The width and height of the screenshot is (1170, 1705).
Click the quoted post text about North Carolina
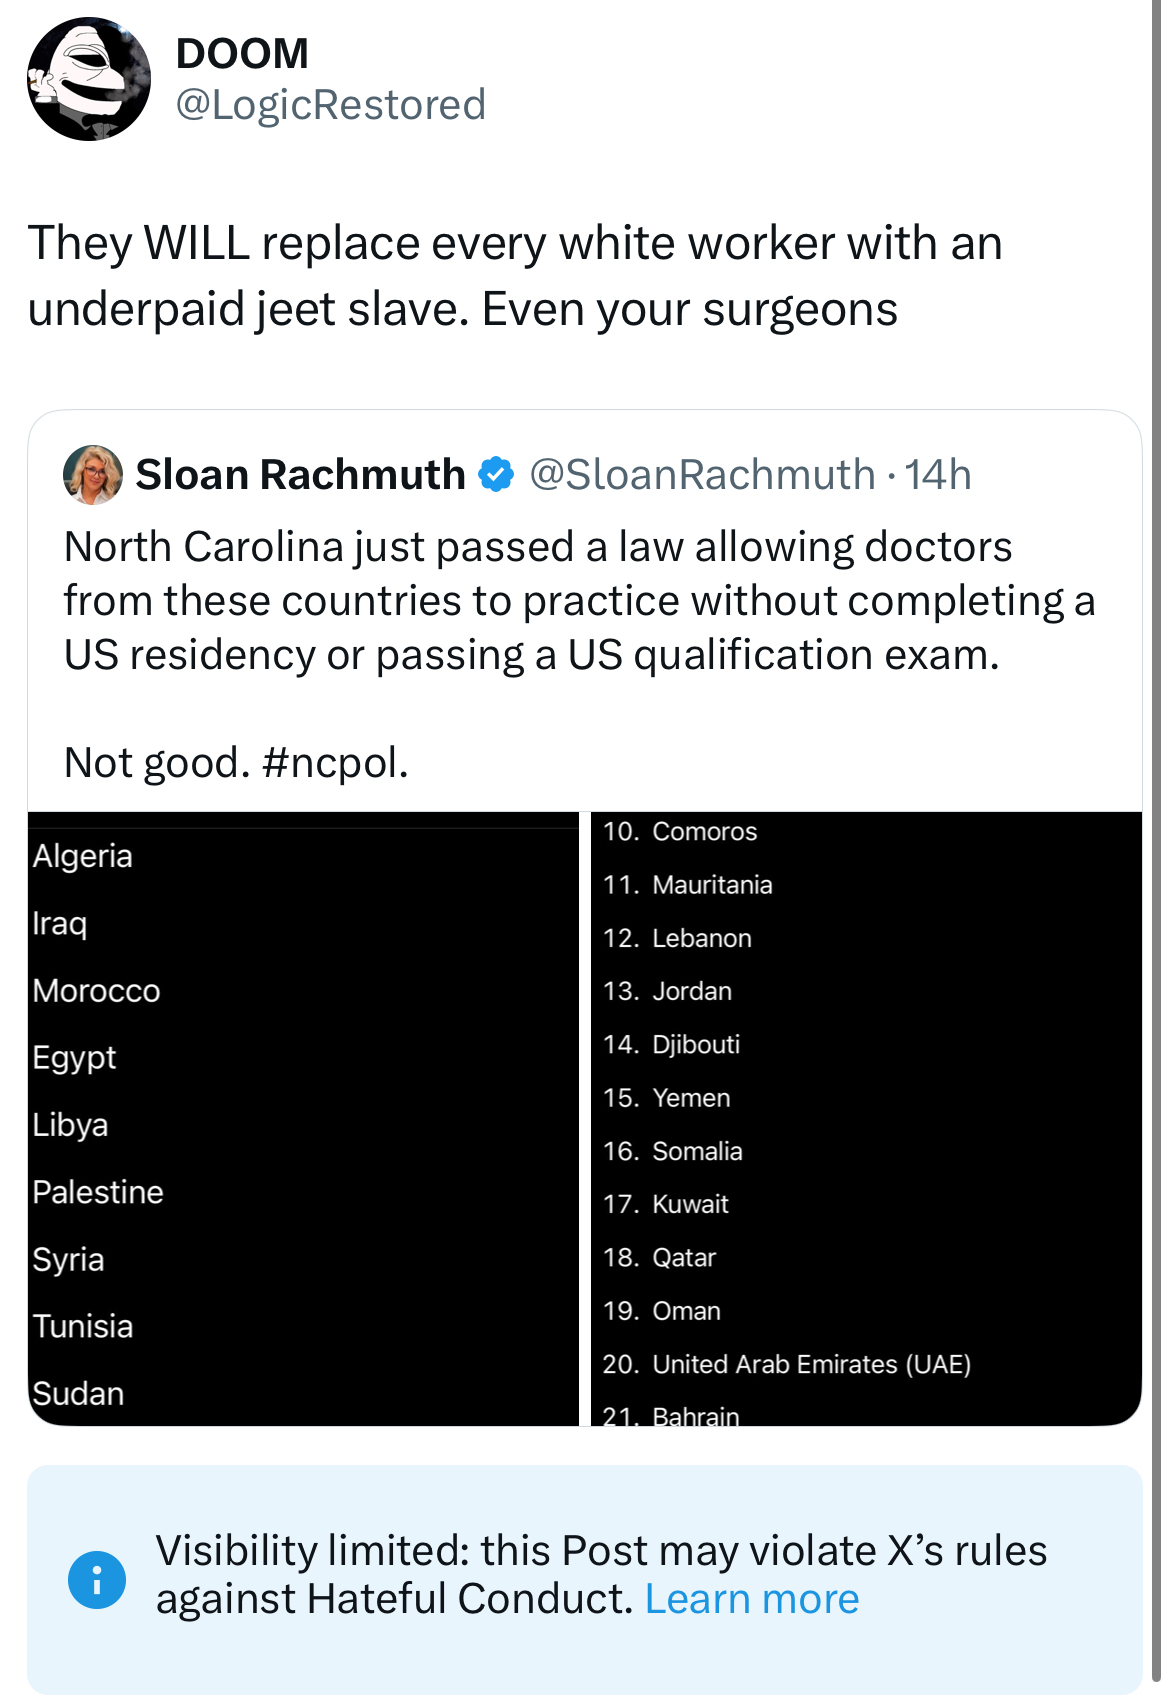[579, 601]
